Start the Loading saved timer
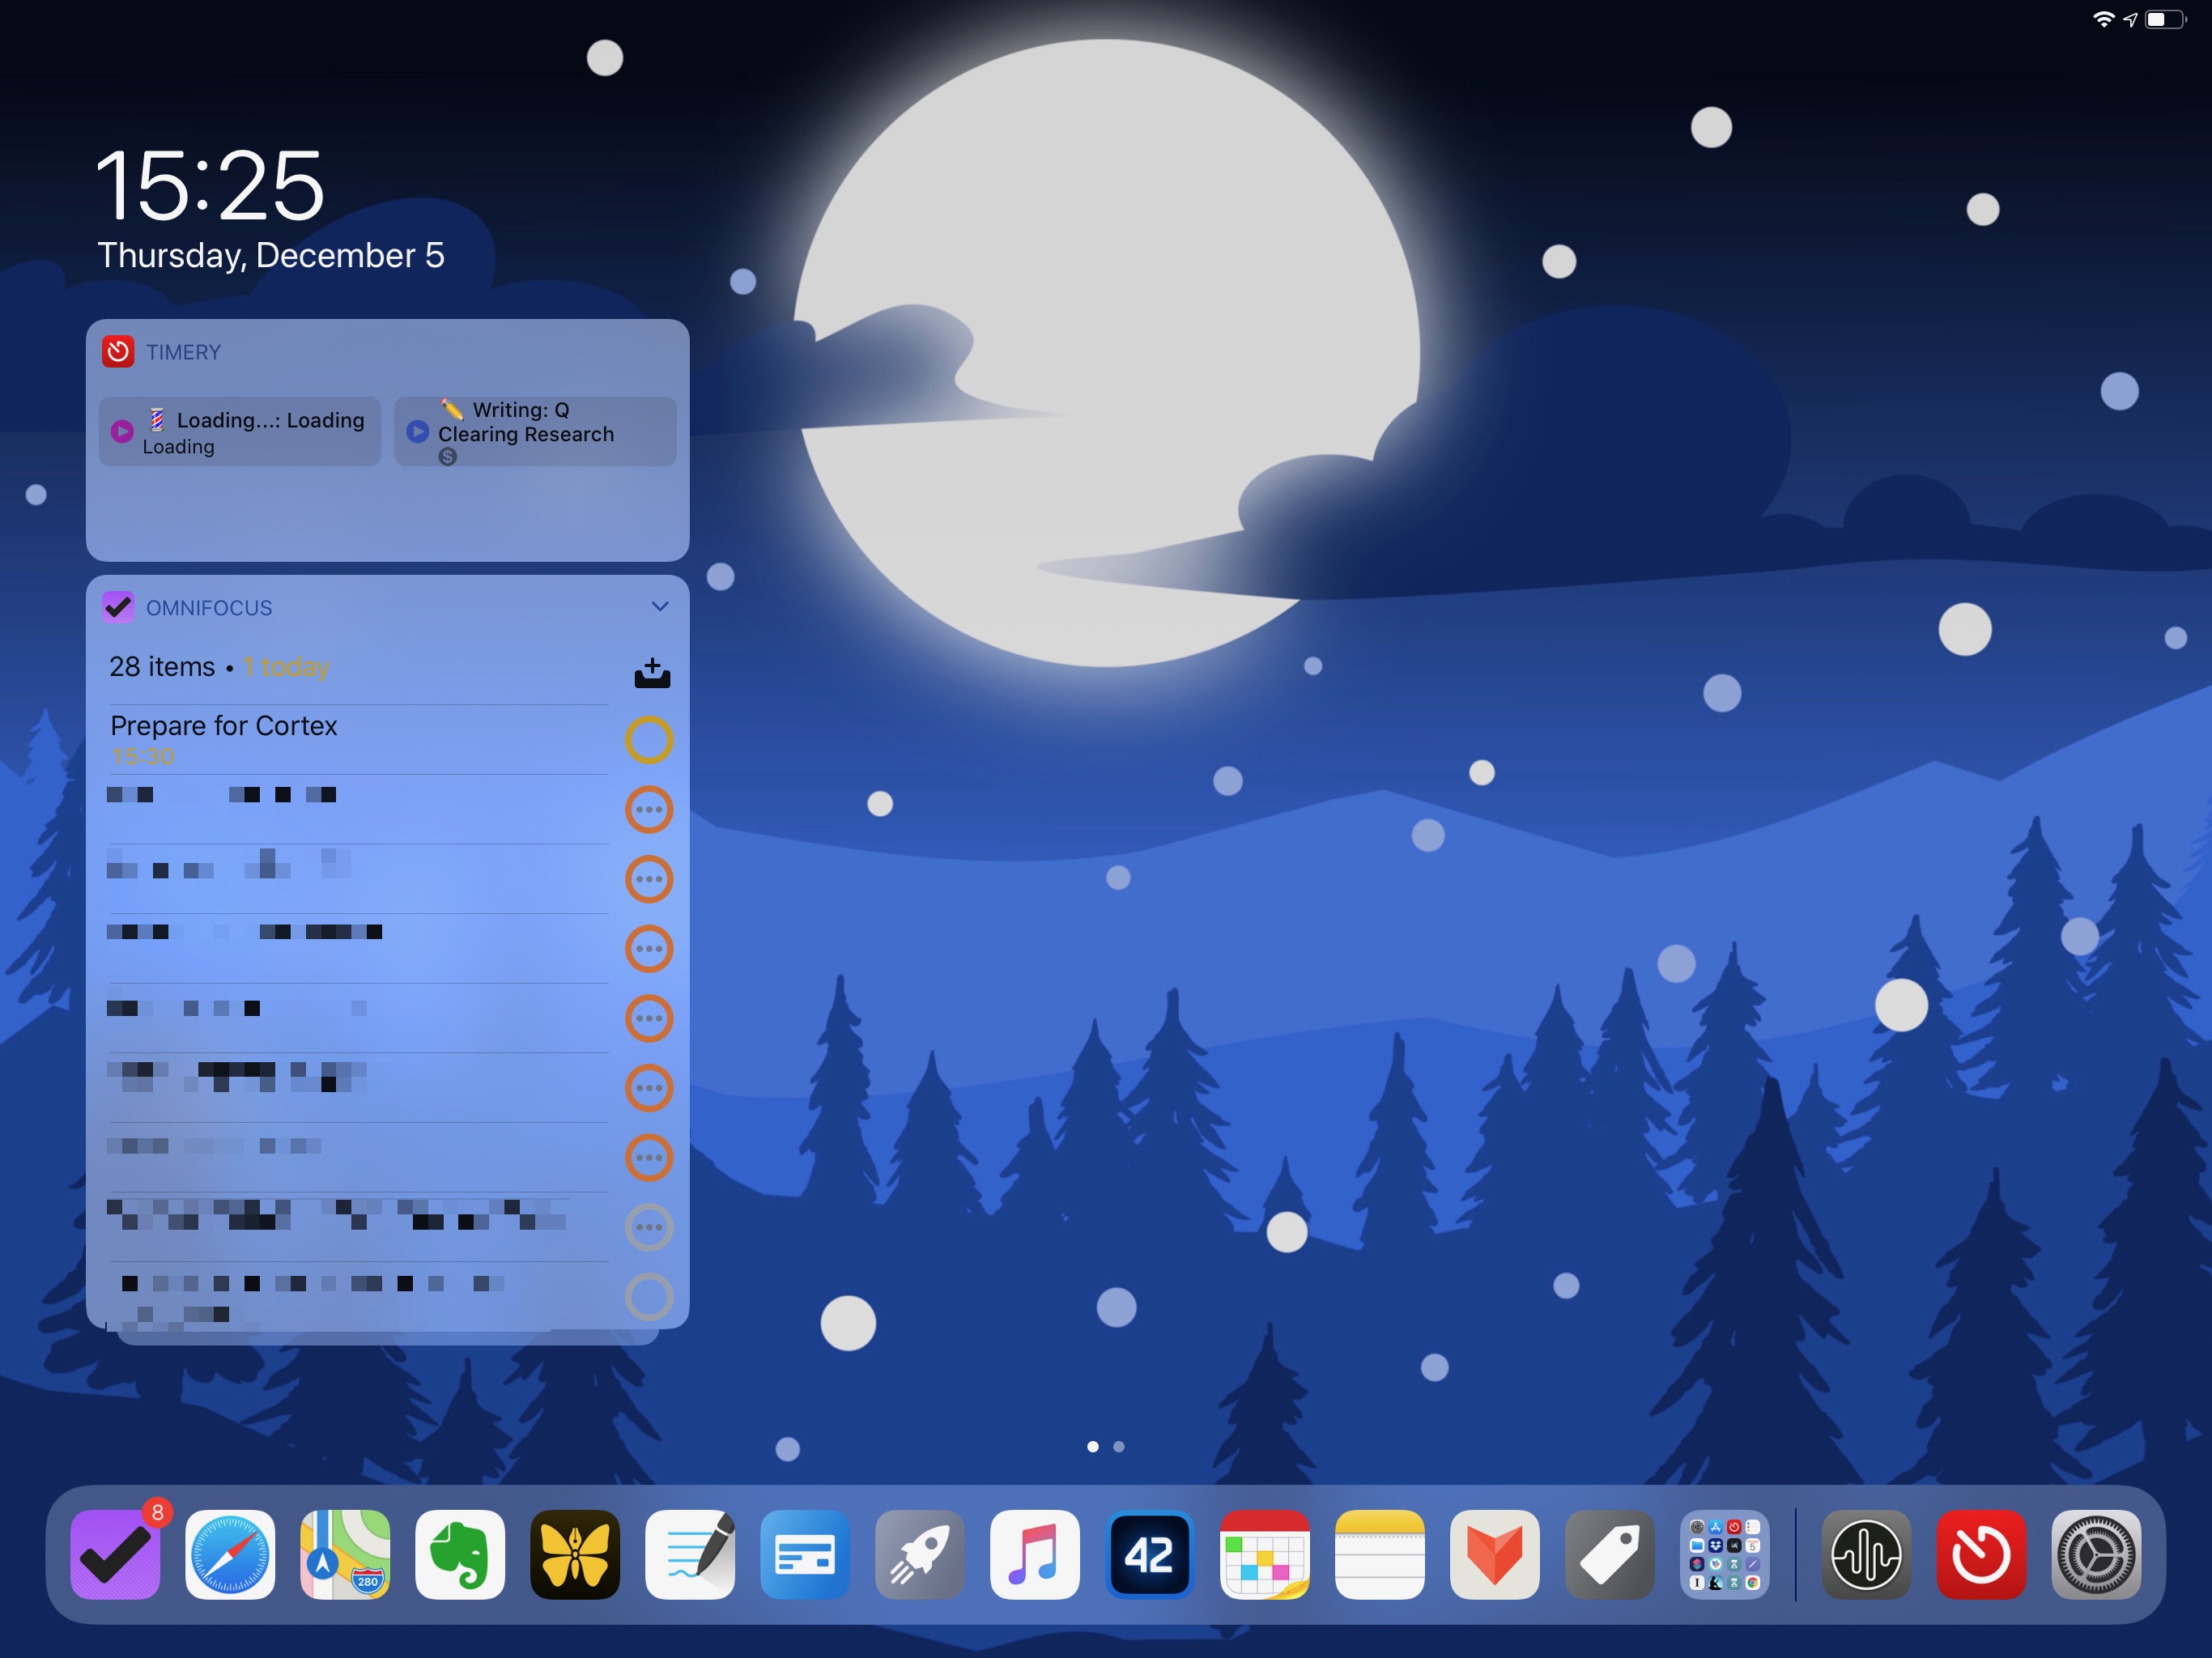Viewport: 2212px width, 1658px height. tap(122, 431)
